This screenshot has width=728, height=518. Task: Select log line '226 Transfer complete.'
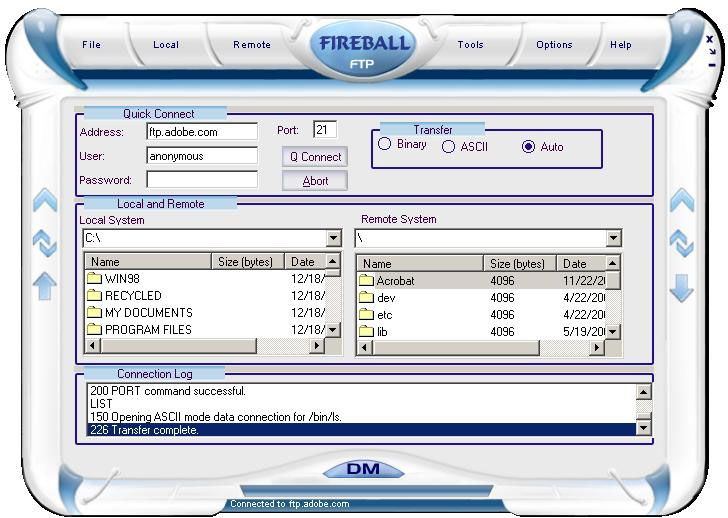[x=362, y=430]
